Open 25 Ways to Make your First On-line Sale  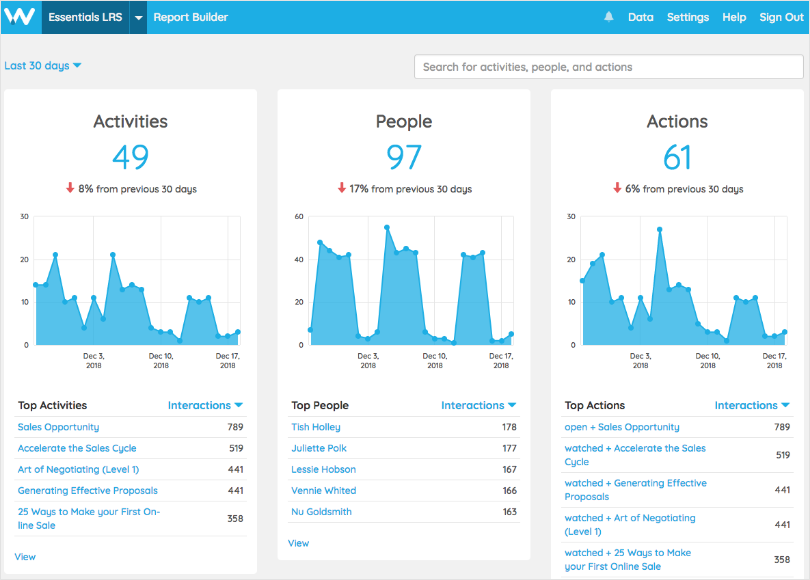click(89, 519)
